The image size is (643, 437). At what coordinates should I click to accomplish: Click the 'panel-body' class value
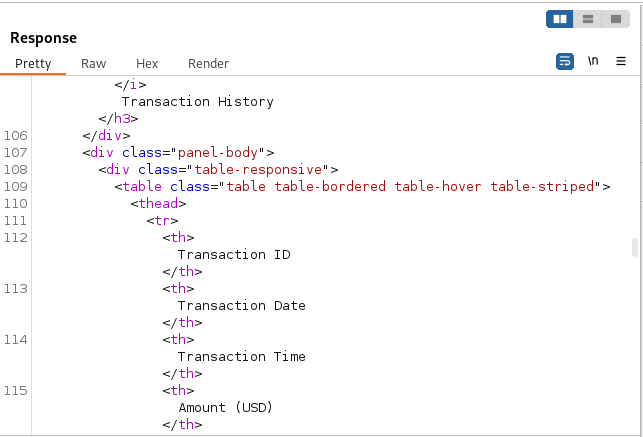tap(218, 152)
